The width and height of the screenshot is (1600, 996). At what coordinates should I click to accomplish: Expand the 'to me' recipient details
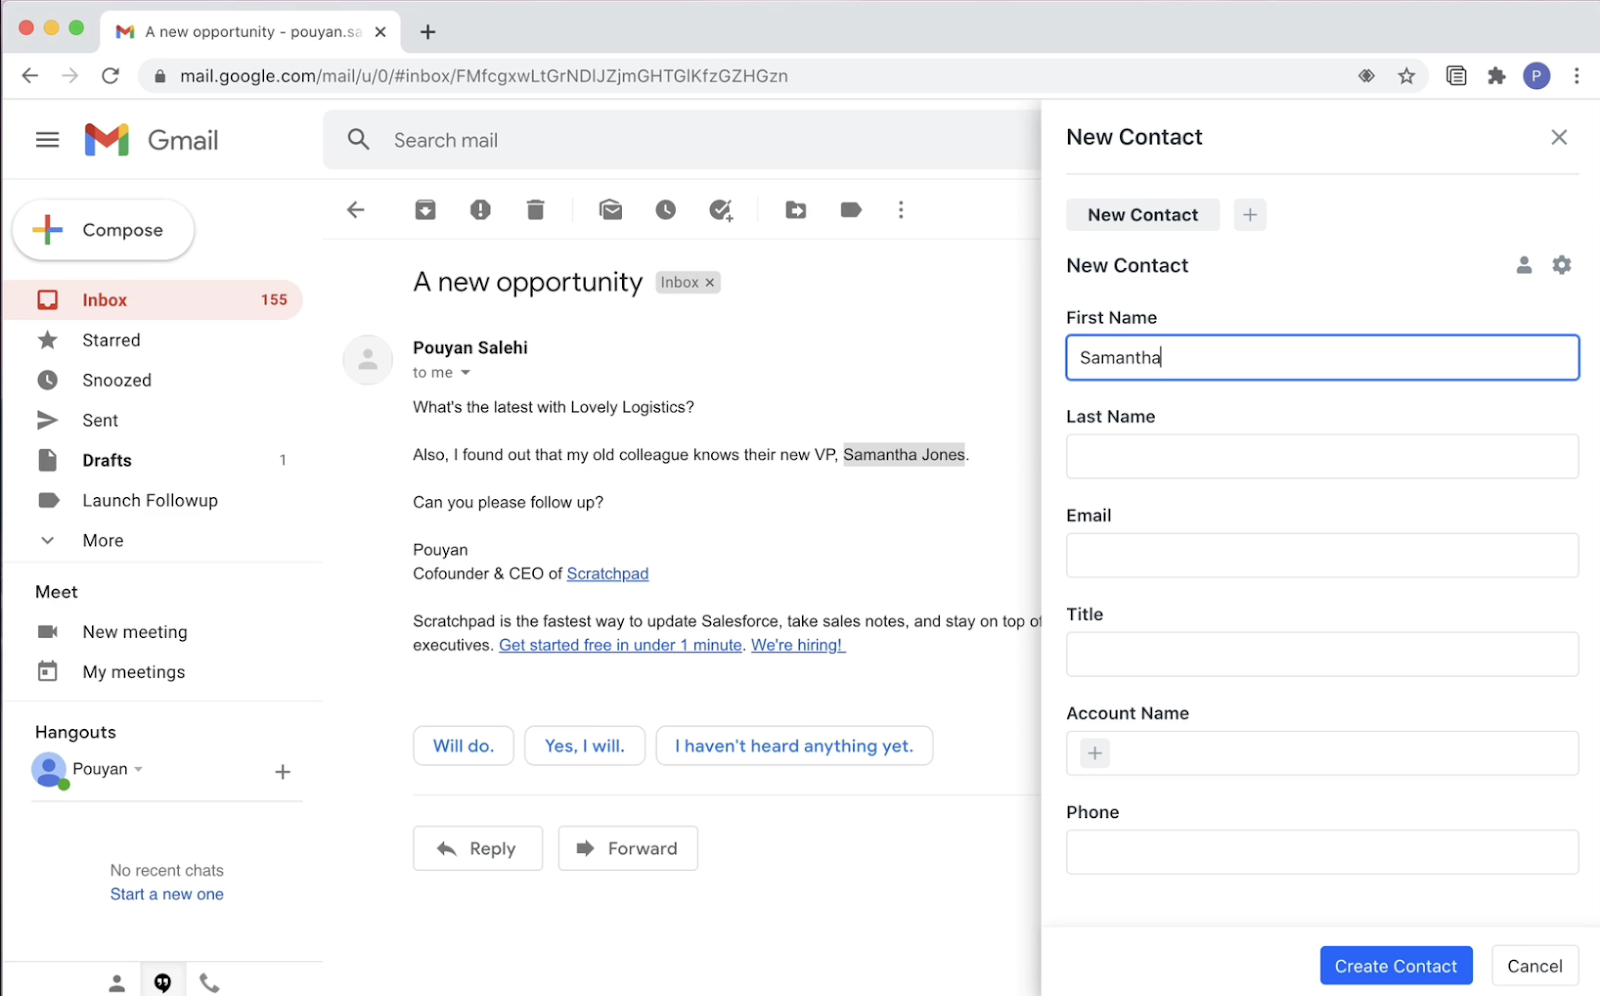(x=465, y=373)
